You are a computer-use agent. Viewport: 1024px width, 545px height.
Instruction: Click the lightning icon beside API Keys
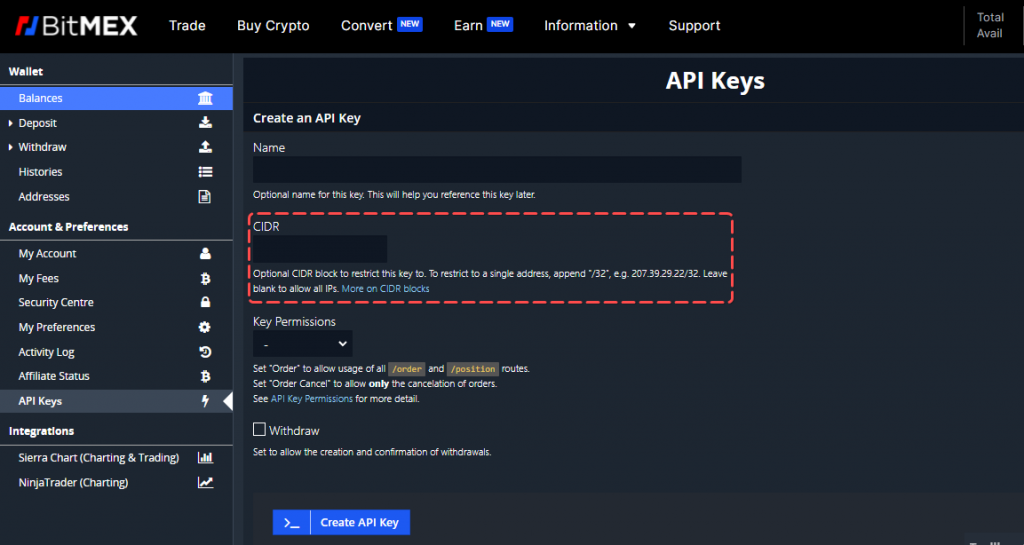tap(205, 401)
